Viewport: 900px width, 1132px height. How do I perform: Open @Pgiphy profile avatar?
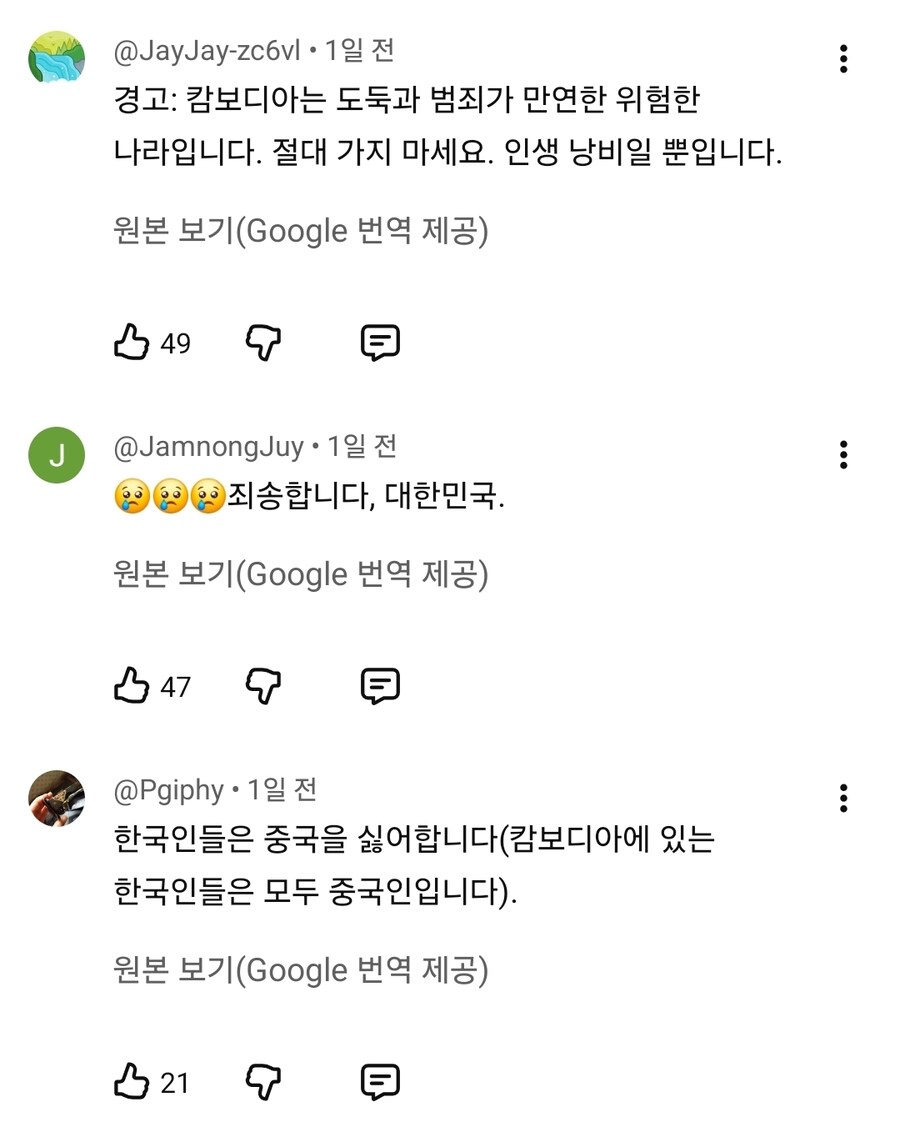57,798
